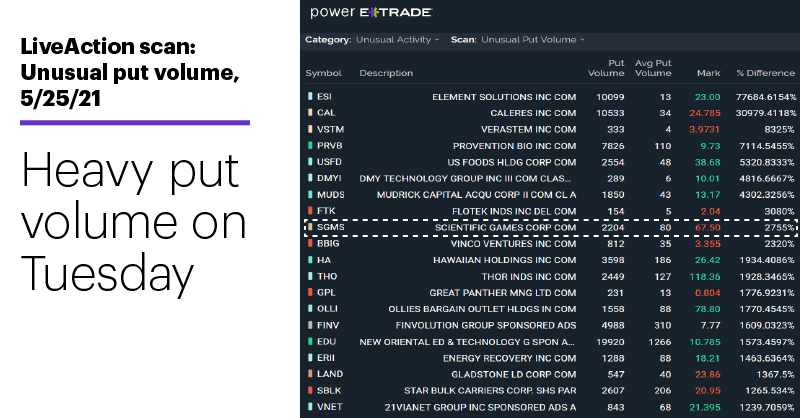Click CALERES INC COM description
The width and height of the screenshot is (800, 418).
[x=533, y=113]
